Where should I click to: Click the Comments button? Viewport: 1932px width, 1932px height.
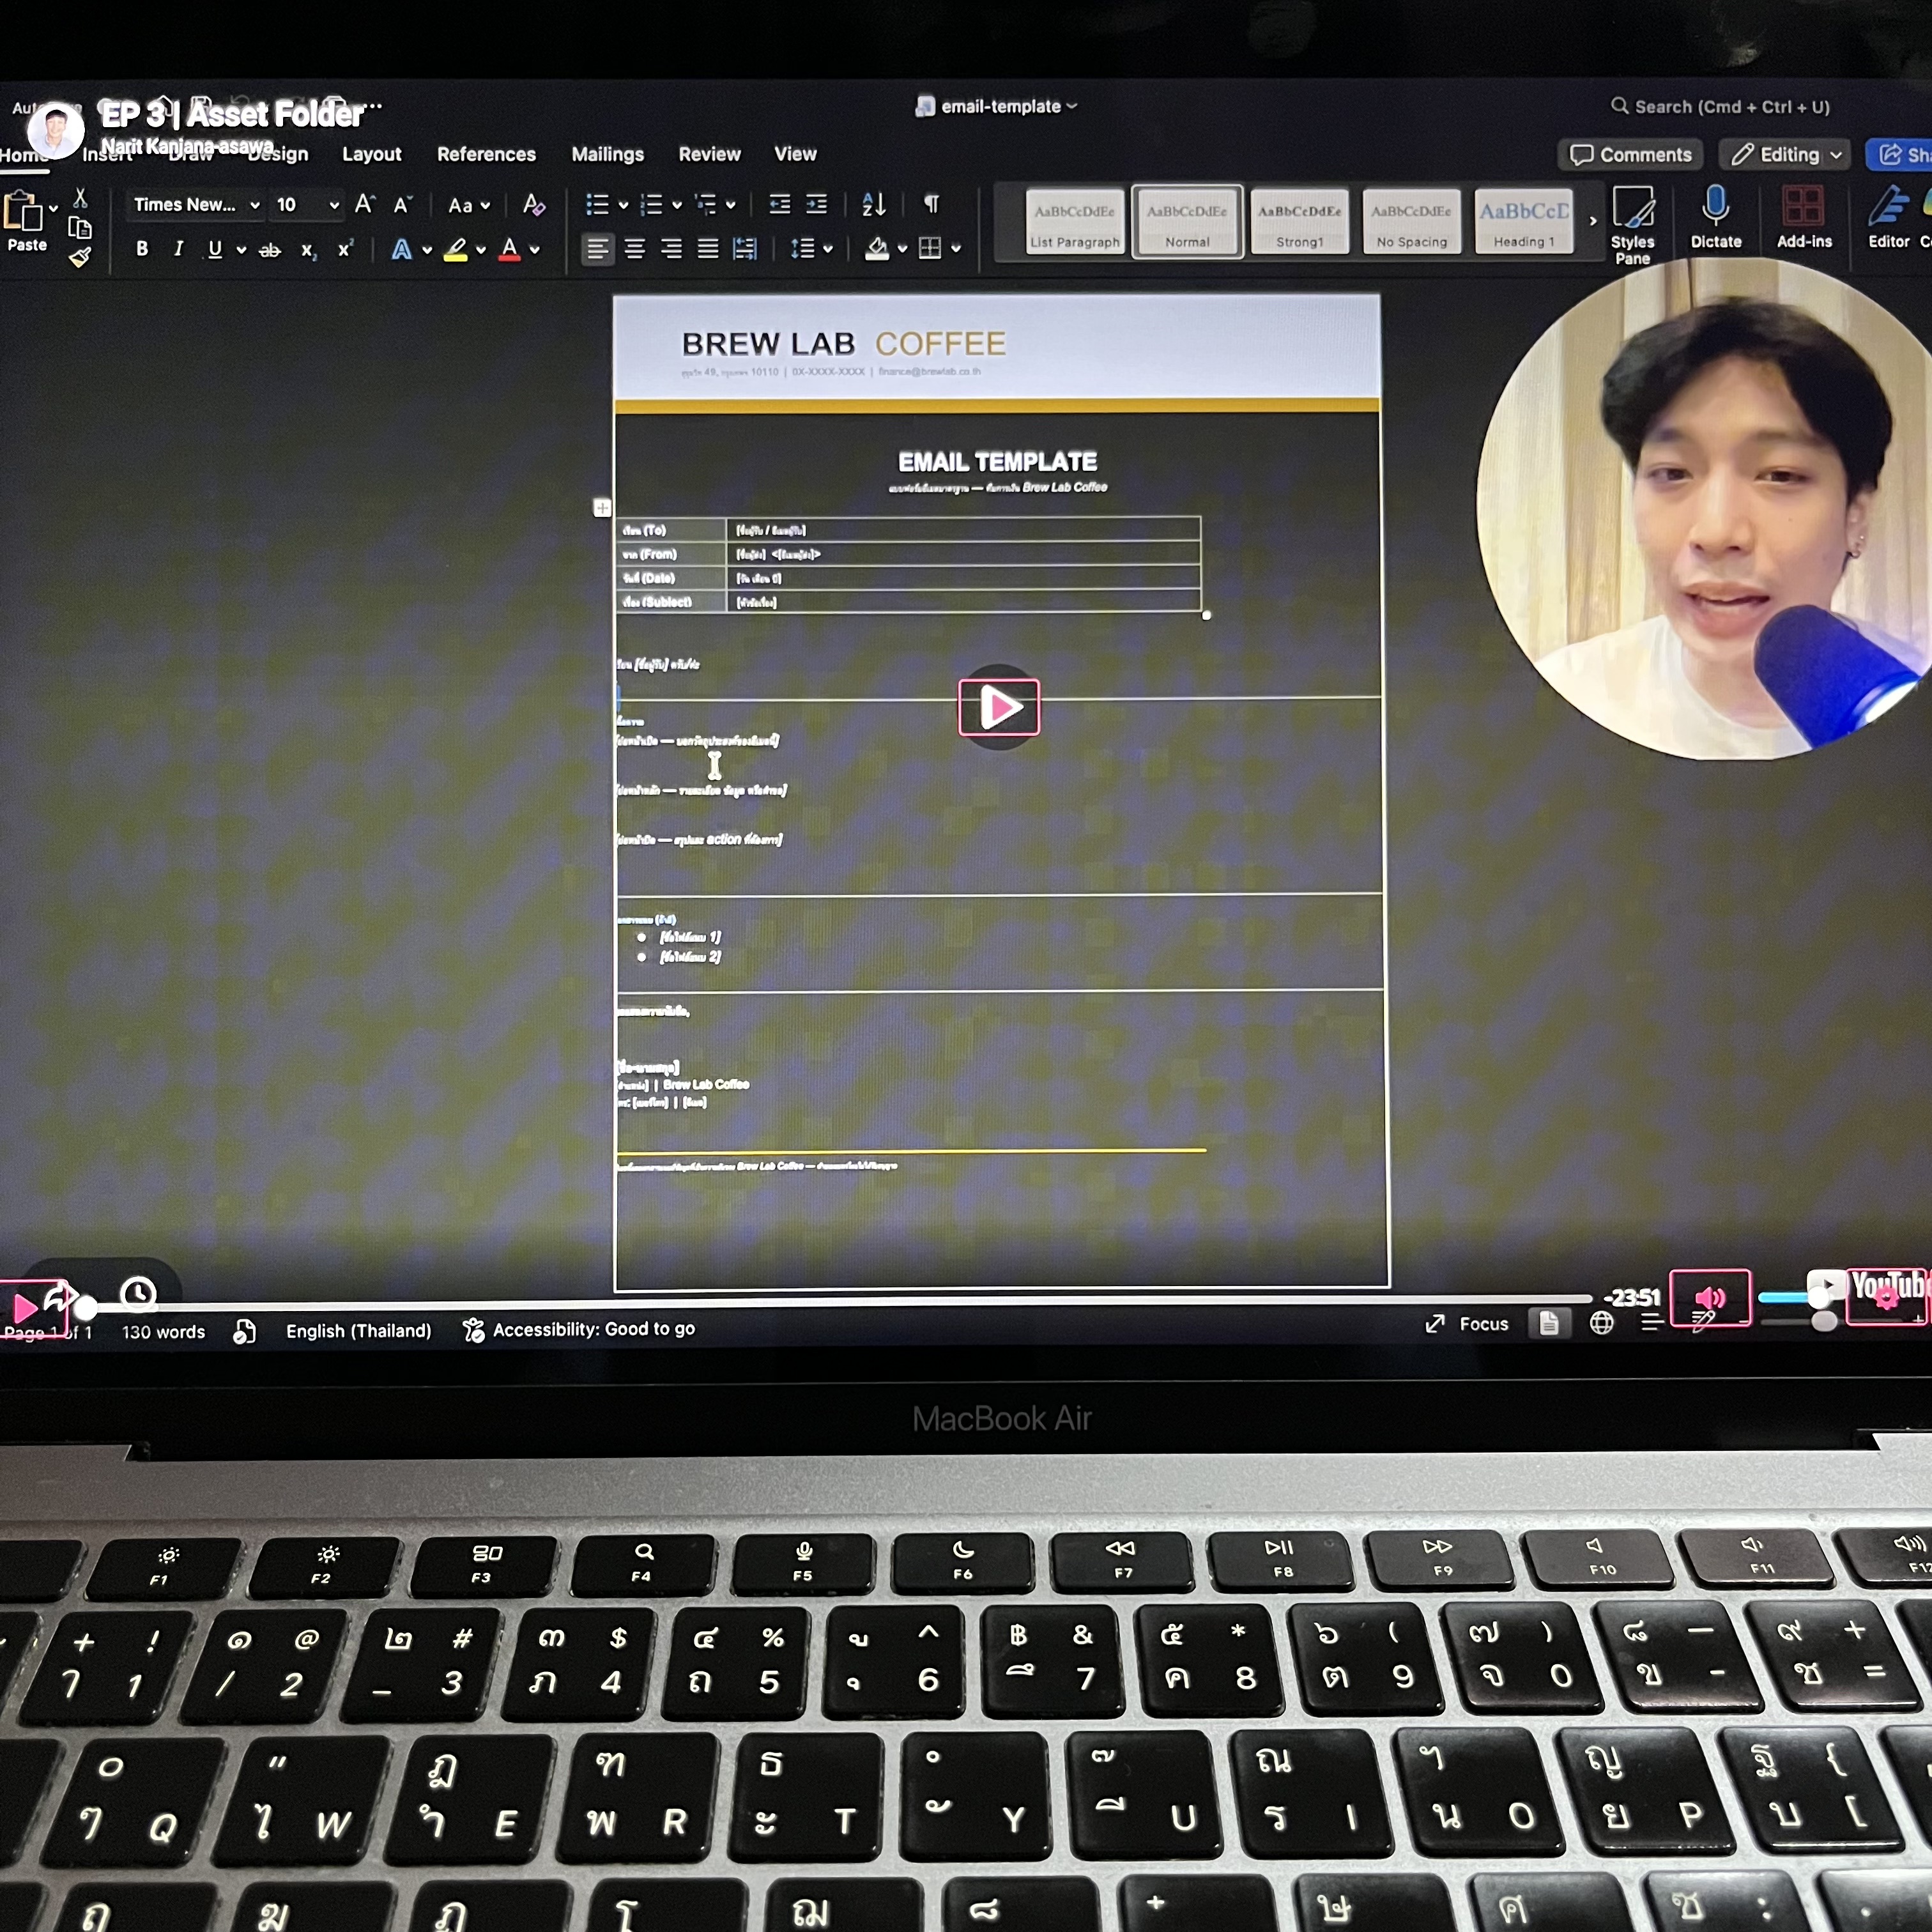[x=1630, y=154]
